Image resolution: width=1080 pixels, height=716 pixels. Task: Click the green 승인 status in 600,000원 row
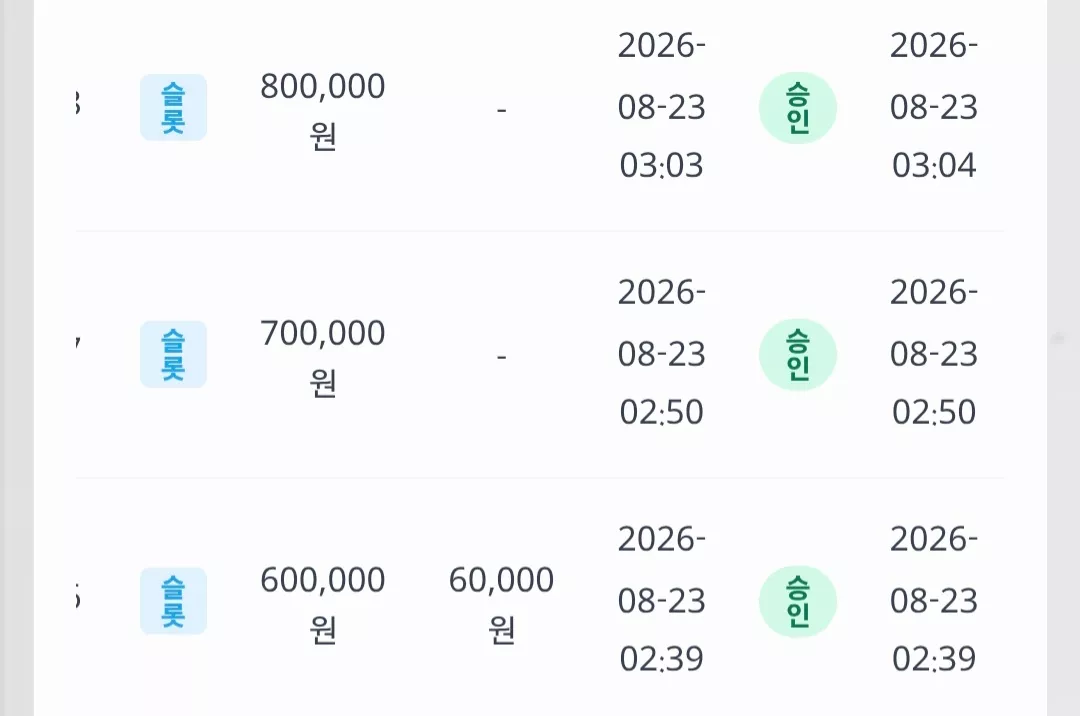point(798,602)
